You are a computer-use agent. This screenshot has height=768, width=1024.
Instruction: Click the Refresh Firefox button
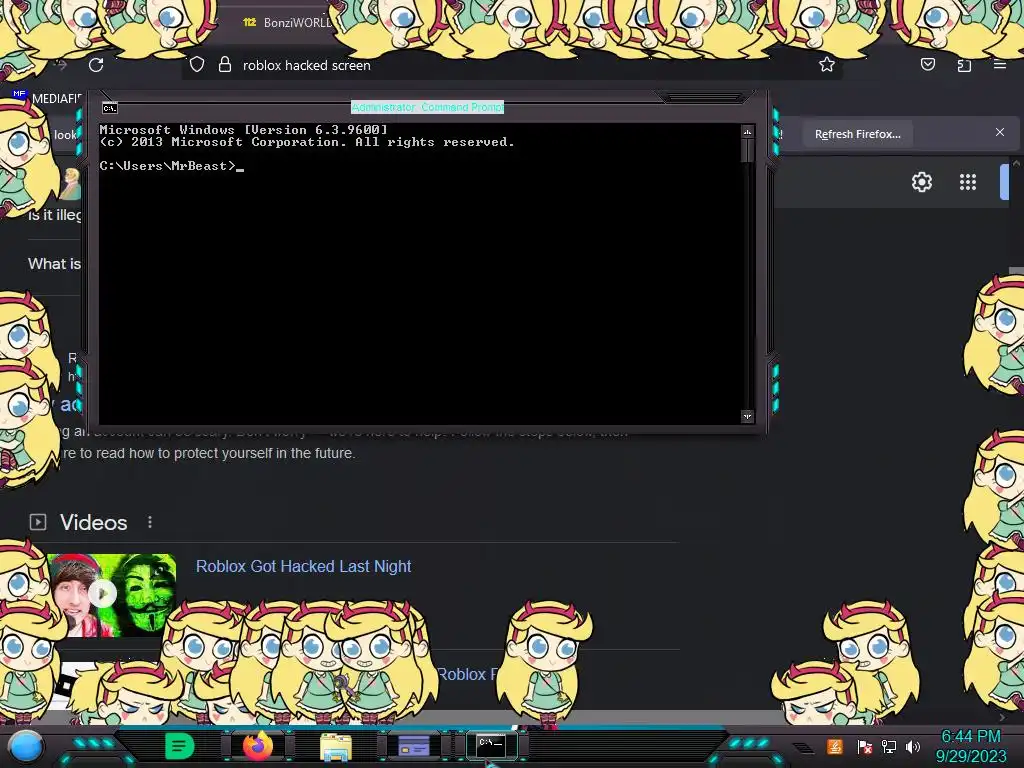tap(857, 134)
